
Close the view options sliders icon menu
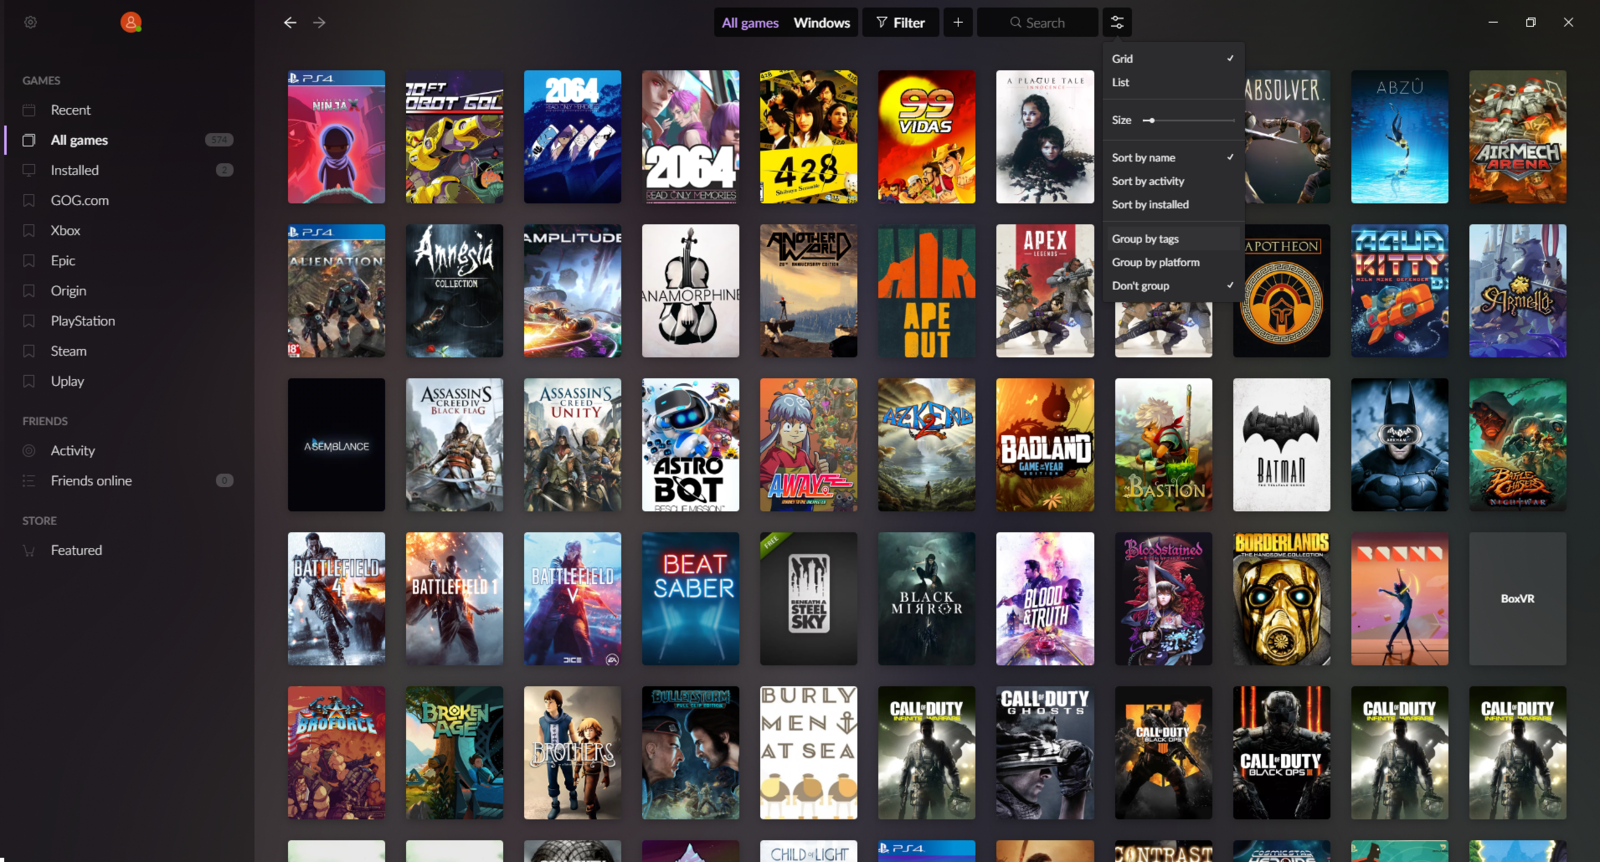tap(1117, 22)
